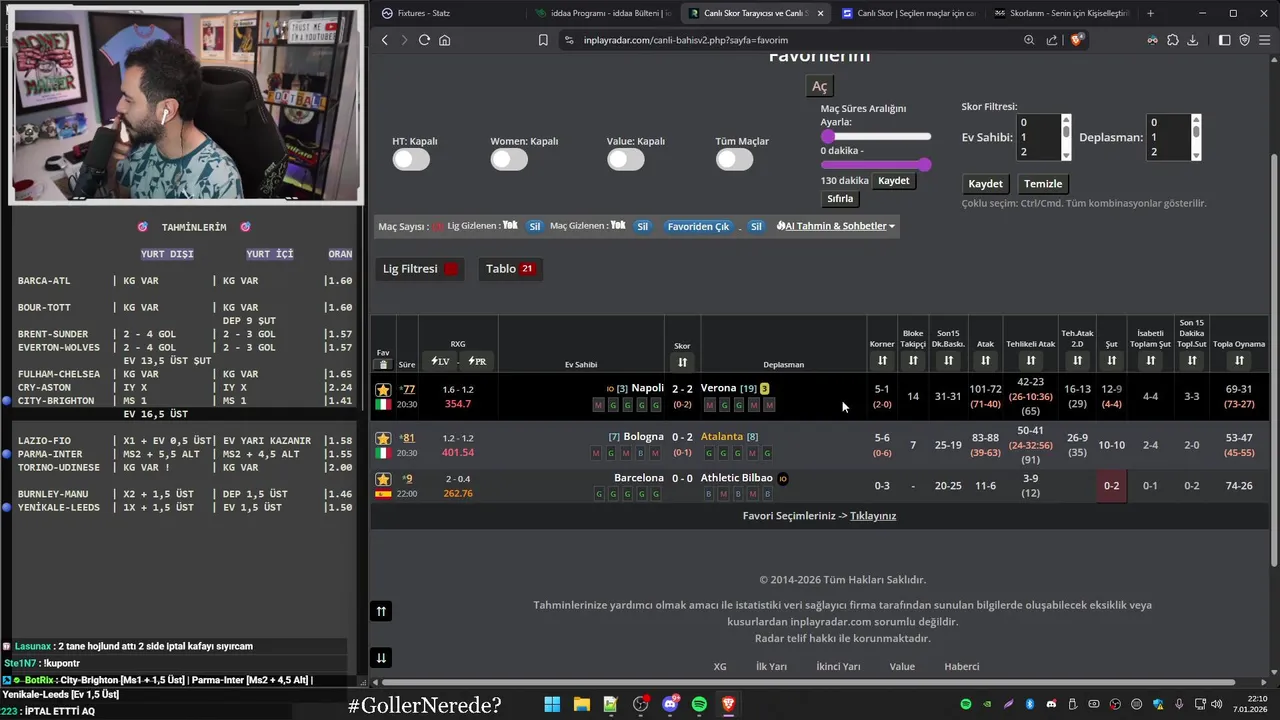1280x720 pixels.
Task: Click the PR lightning button under RXG
Action: (x=477, y=361)
